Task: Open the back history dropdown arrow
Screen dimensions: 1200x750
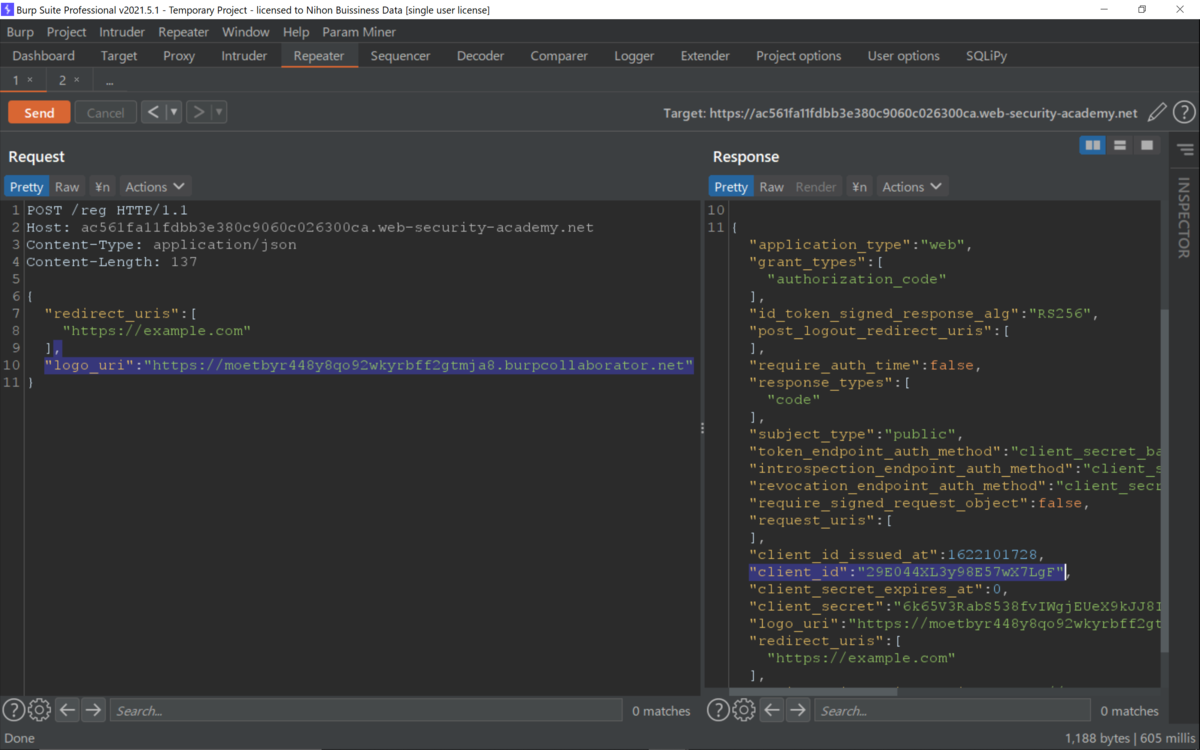Action: [174, 112]
